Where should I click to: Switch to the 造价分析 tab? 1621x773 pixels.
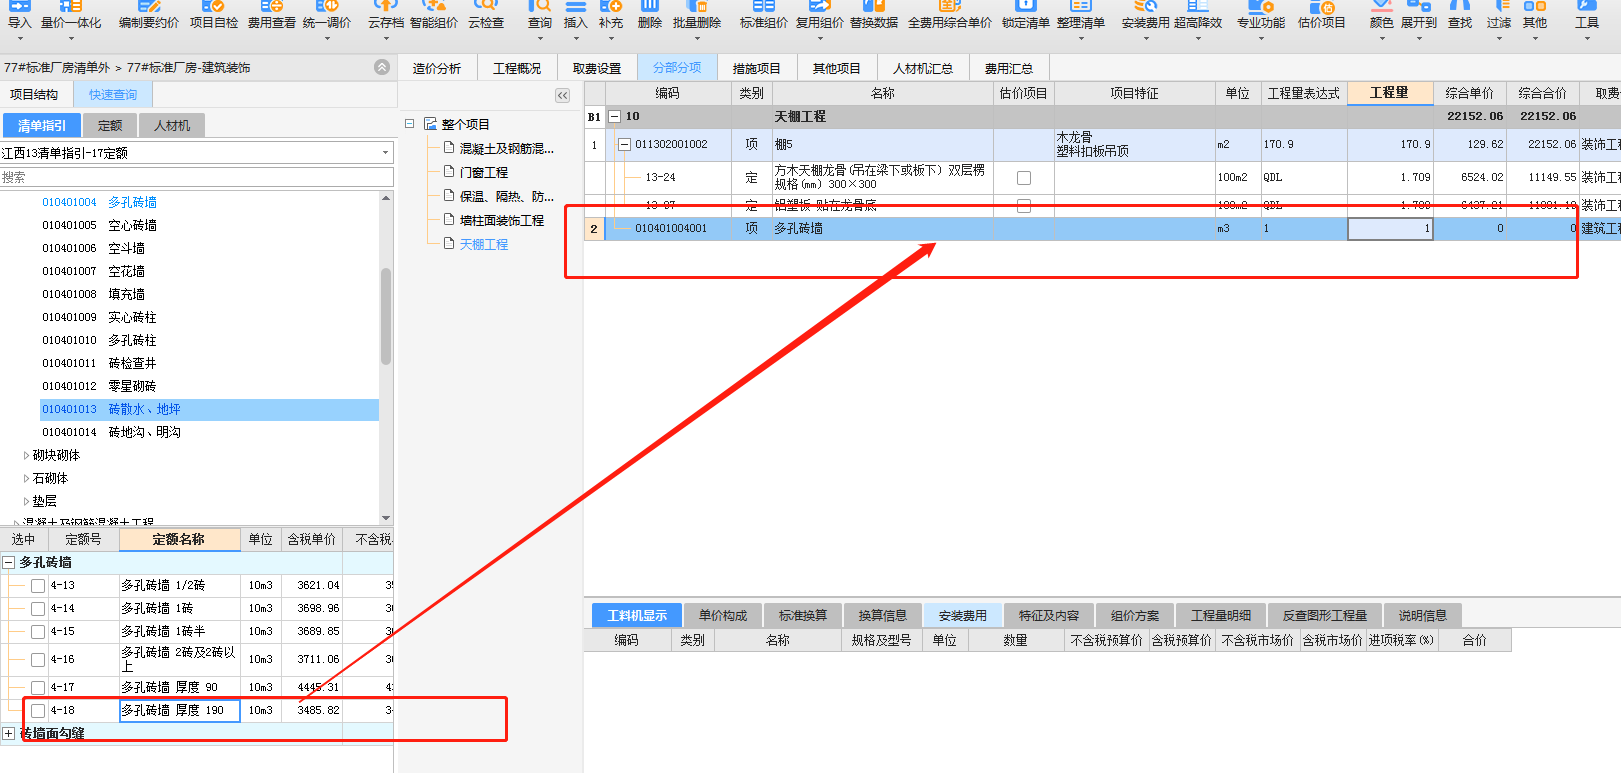point(437,68)
